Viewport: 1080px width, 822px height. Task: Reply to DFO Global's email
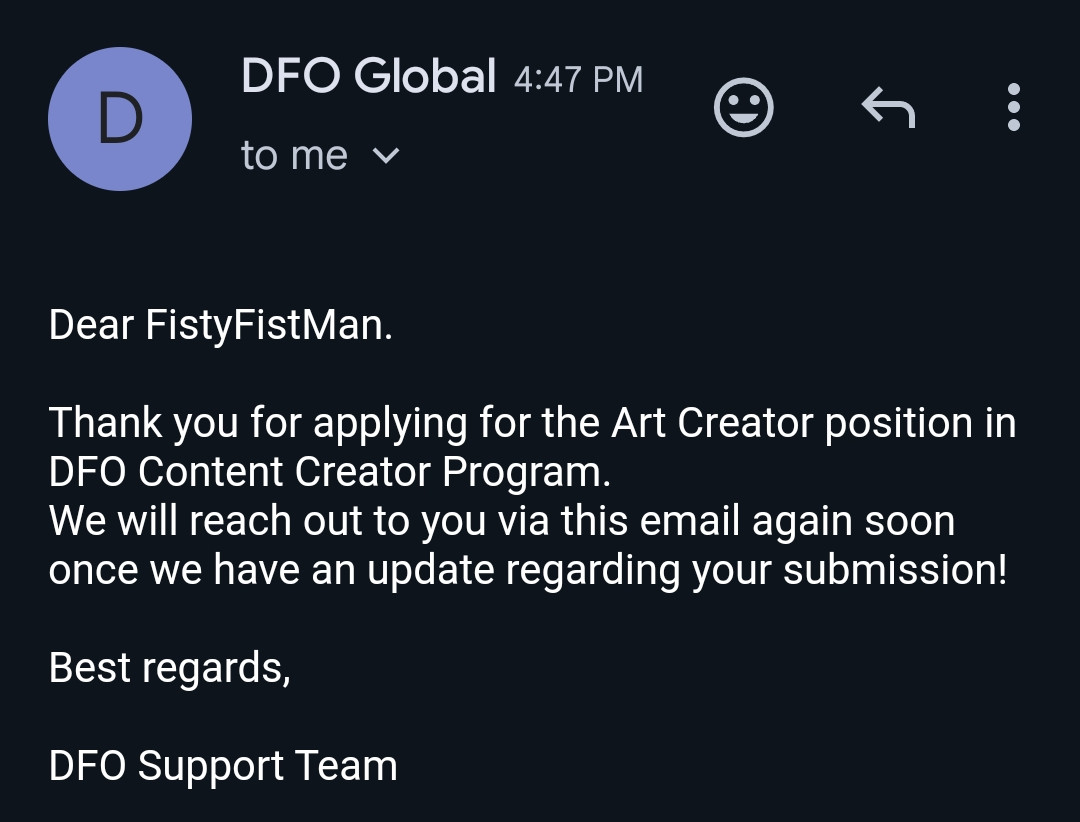point(888,107)
